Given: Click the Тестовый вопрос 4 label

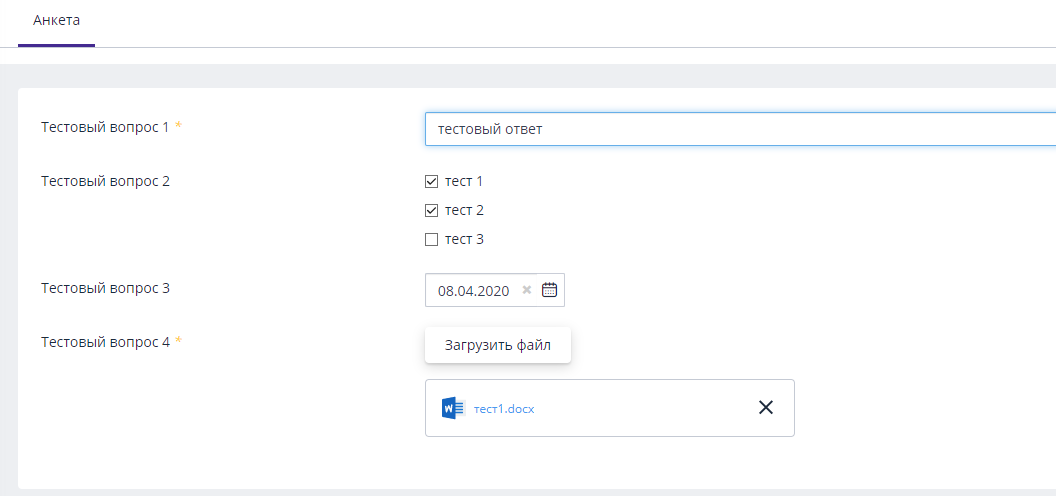Looking at the screenshot, I should 105,342.
